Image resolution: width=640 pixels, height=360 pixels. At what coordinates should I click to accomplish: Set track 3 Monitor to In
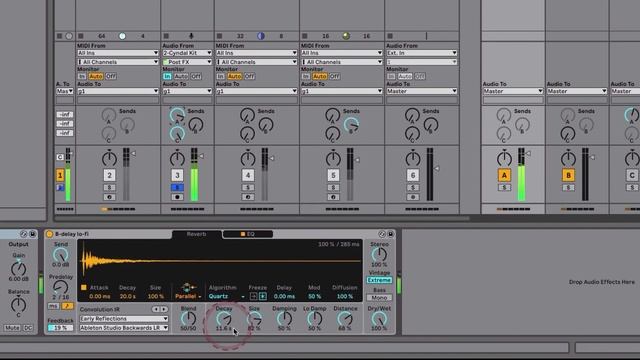point(167,76)
